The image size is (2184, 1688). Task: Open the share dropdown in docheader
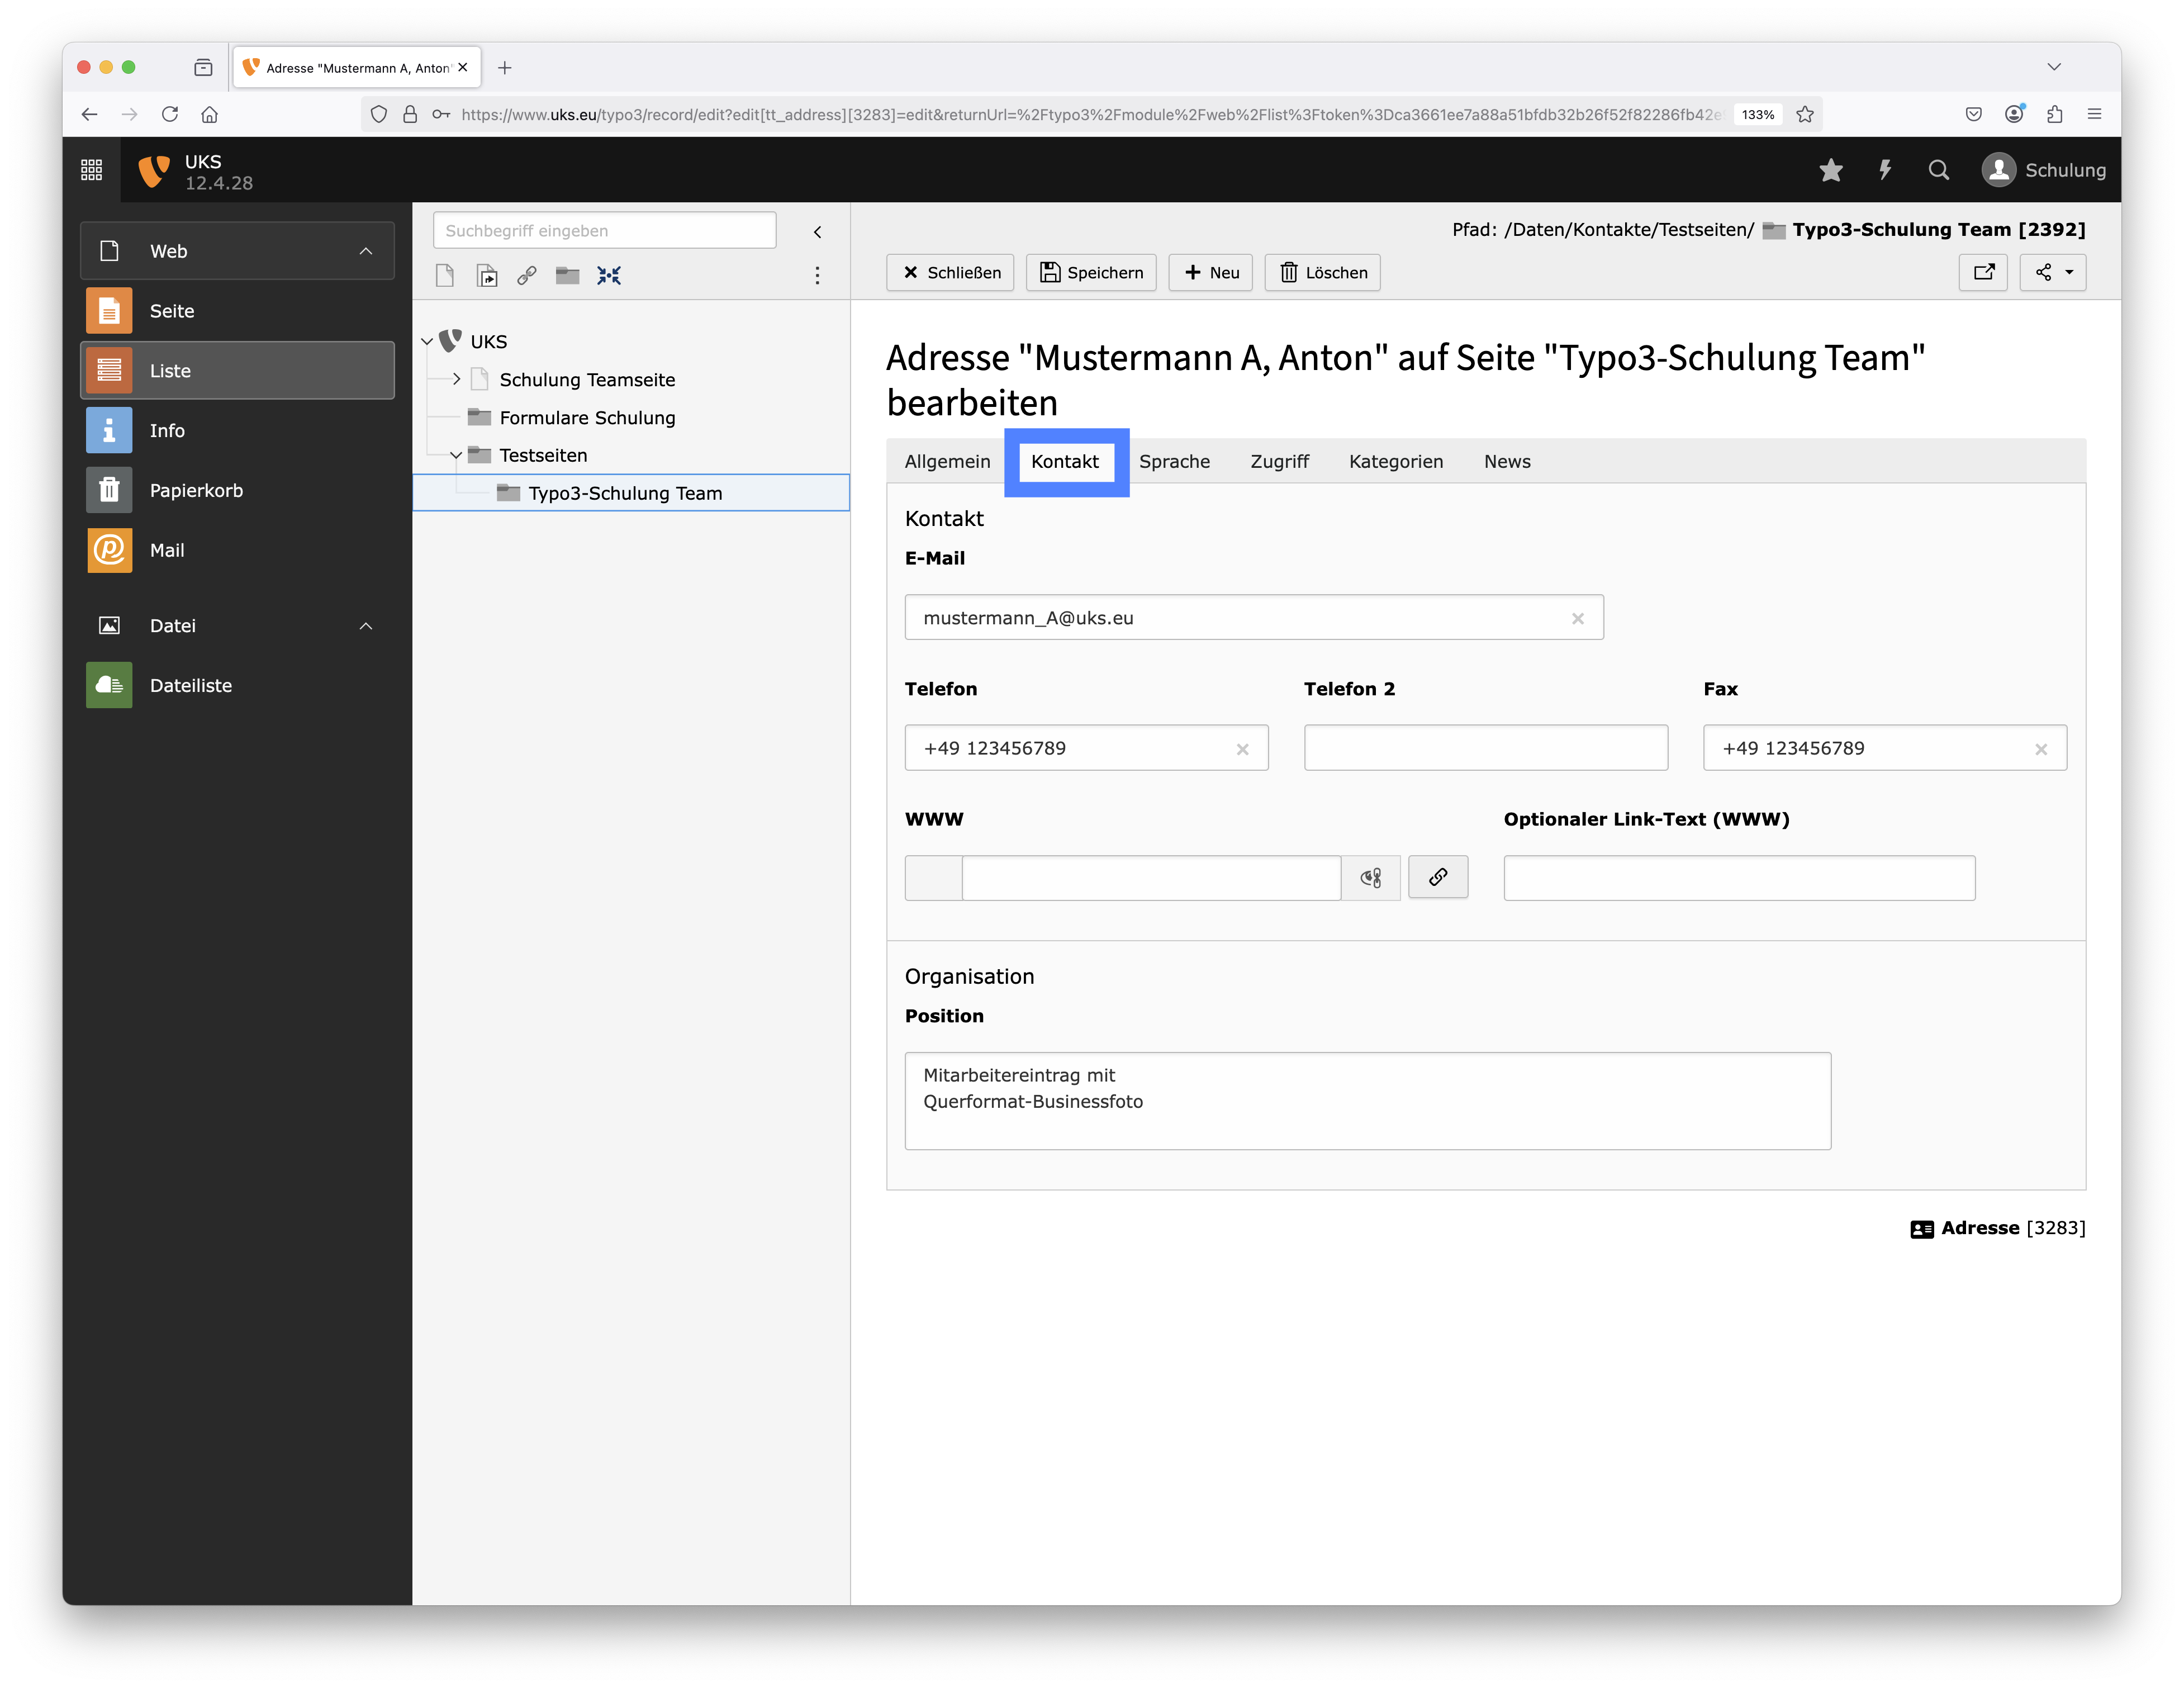click(x=2052, y=272)
